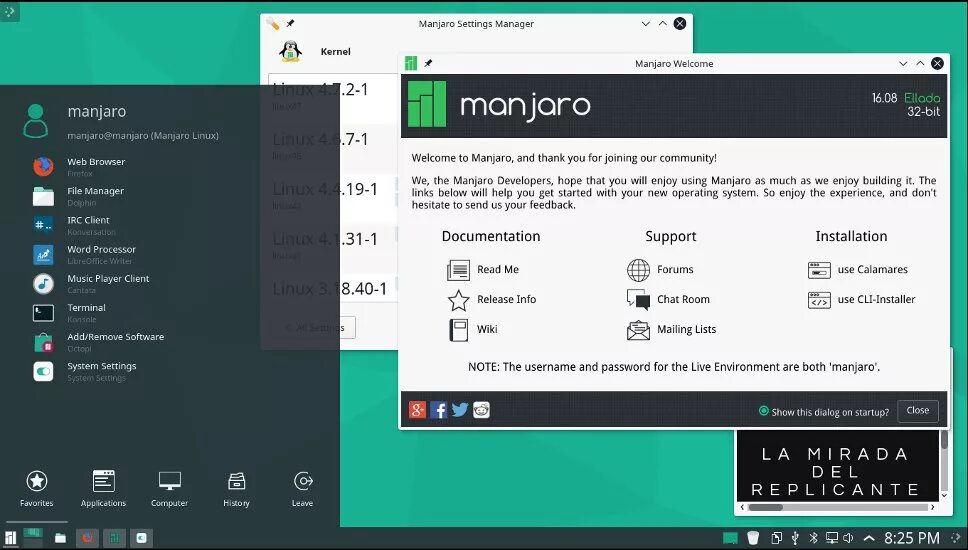Minimize Manjaro Settings Manager with down chevron
968x550 pixels.
tap(645, 23)
